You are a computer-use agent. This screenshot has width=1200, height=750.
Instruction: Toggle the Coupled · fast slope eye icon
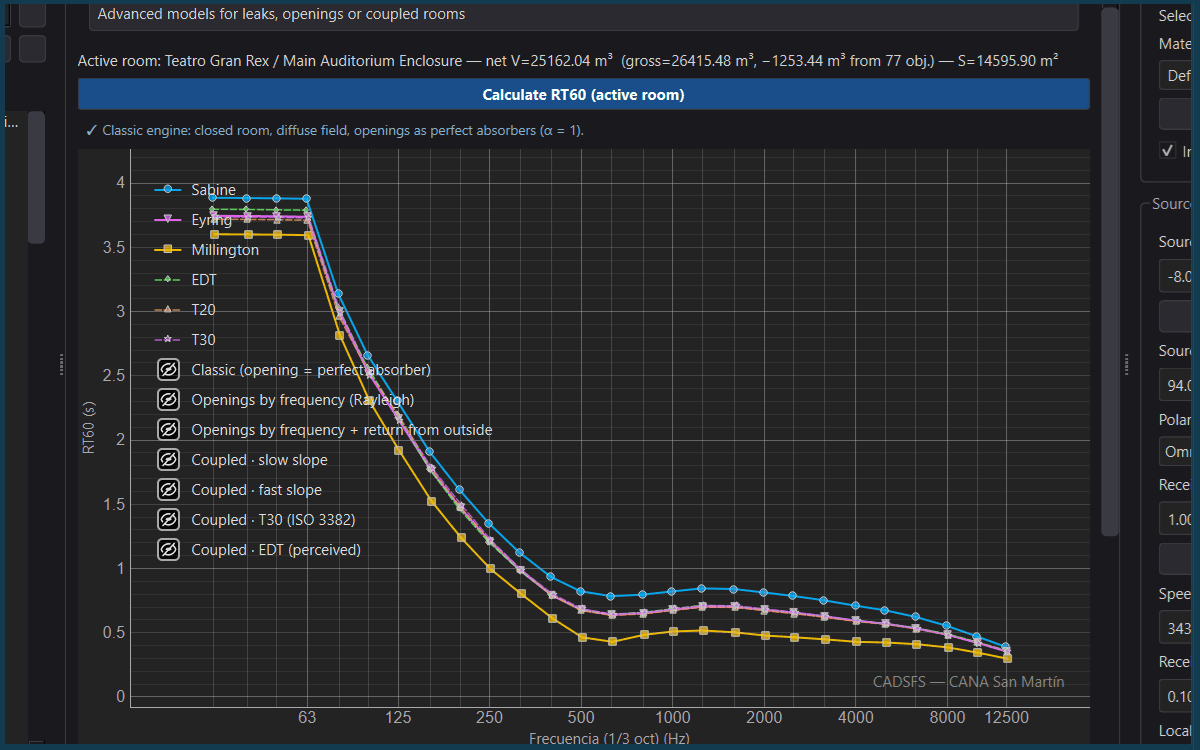168,490
